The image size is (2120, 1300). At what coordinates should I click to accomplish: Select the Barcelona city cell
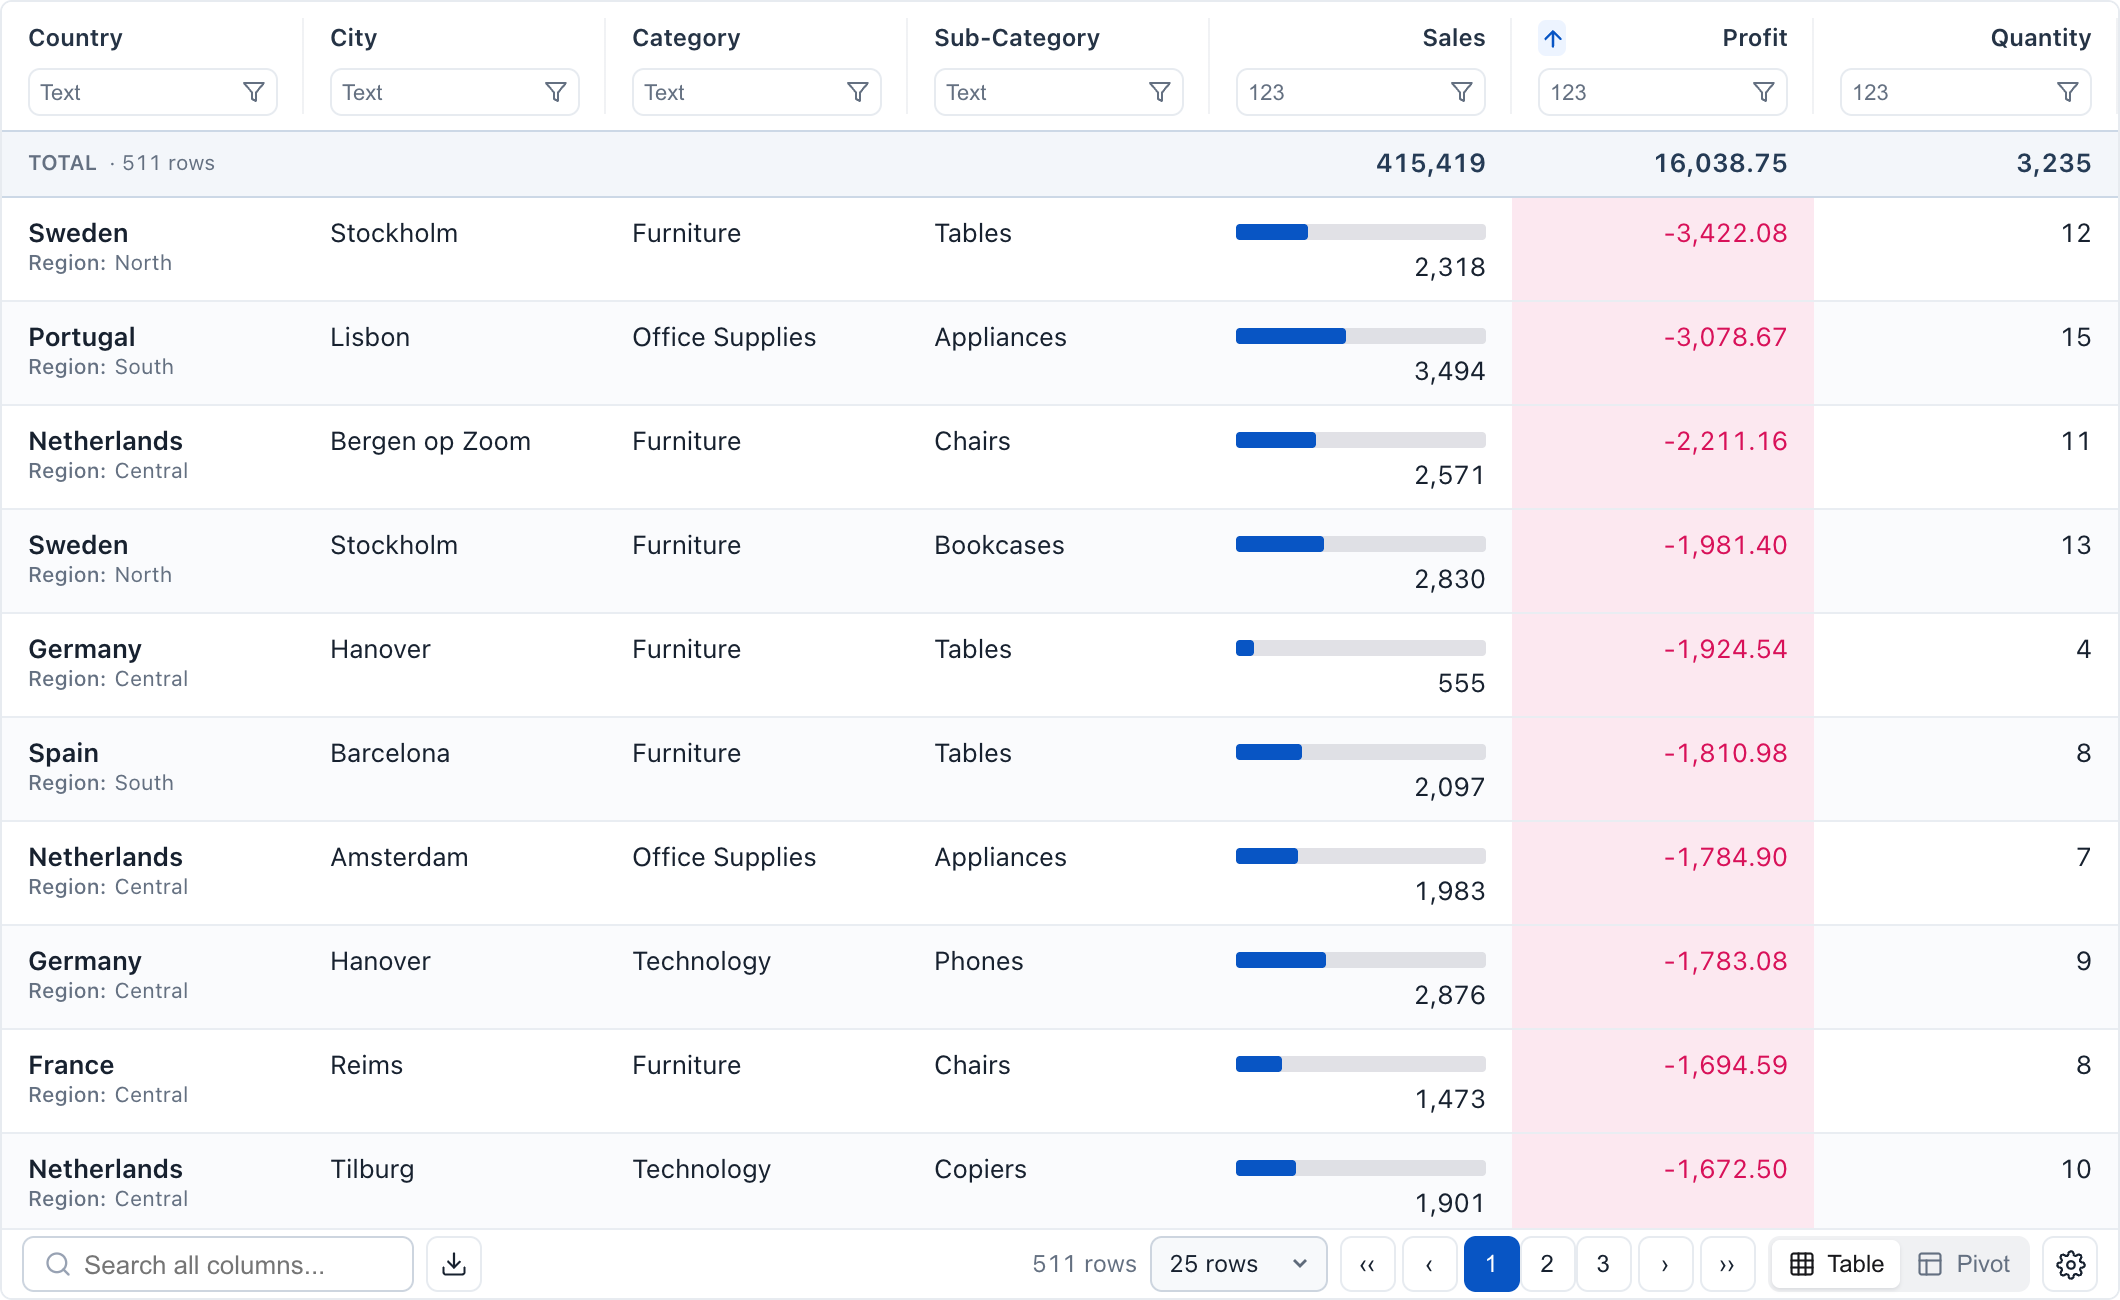(390, 753)
